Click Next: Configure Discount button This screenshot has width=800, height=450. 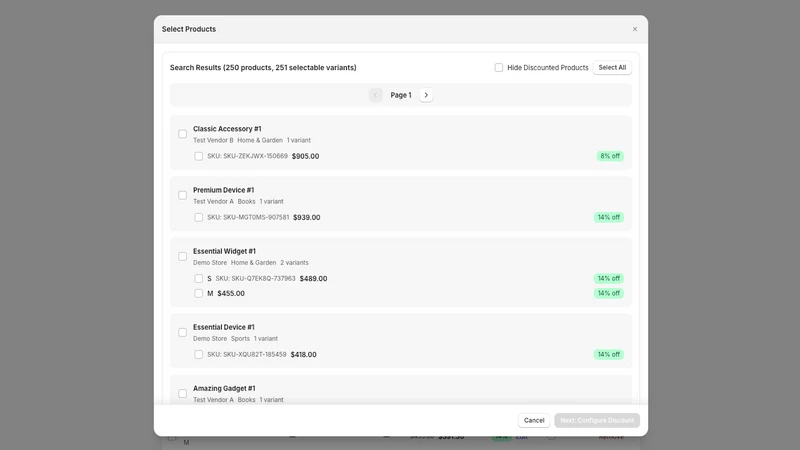pos(597,420)
